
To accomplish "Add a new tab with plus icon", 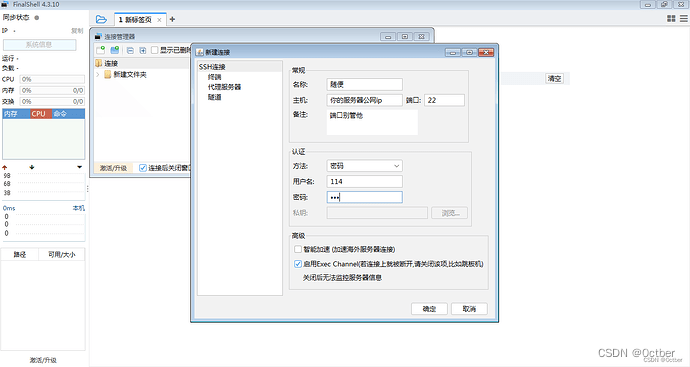I will pos(172,19).
